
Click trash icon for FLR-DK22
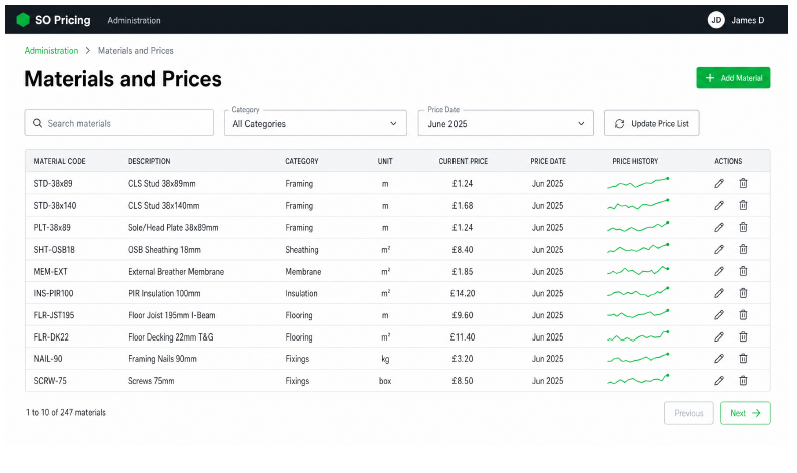click(743, 337)
